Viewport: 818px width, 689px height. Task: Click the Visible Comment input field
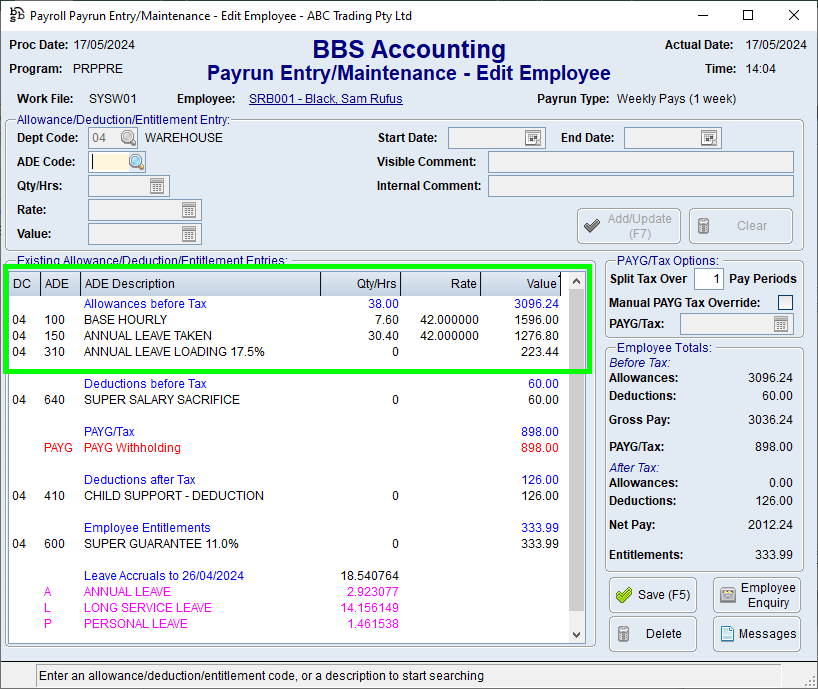pyautogui.click(x=640, y=162)
